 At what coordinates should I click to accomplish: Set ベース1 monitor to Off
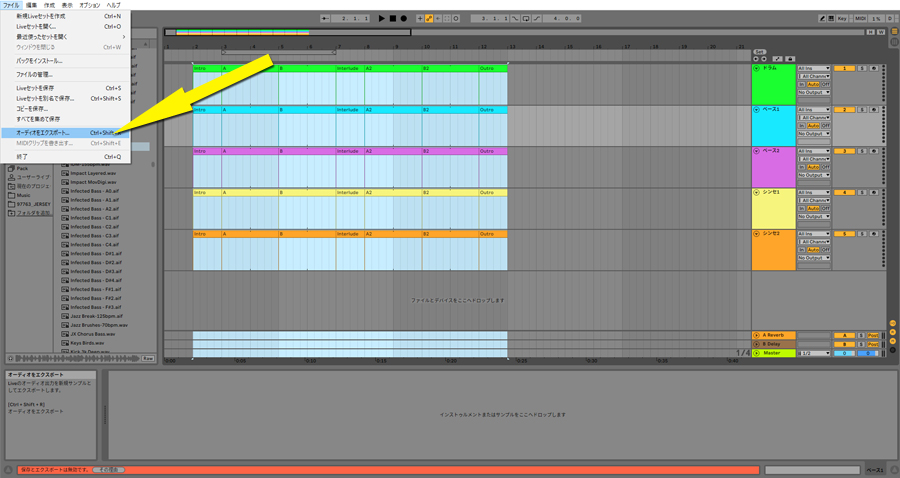click(825, 126)
